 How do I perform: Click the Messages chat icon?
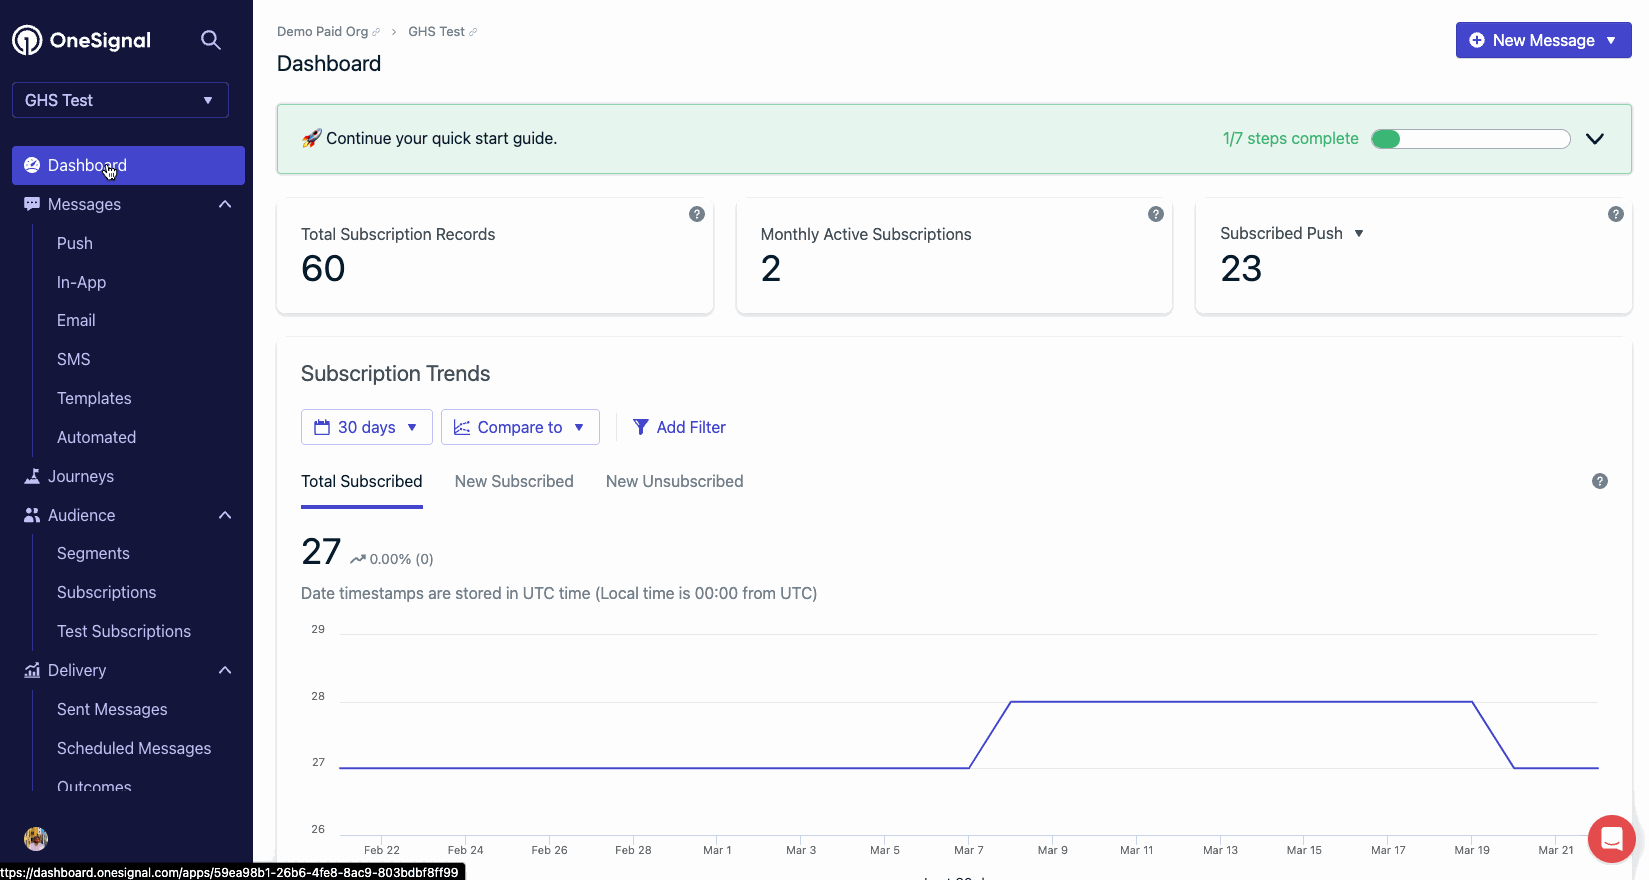(32, 204)
